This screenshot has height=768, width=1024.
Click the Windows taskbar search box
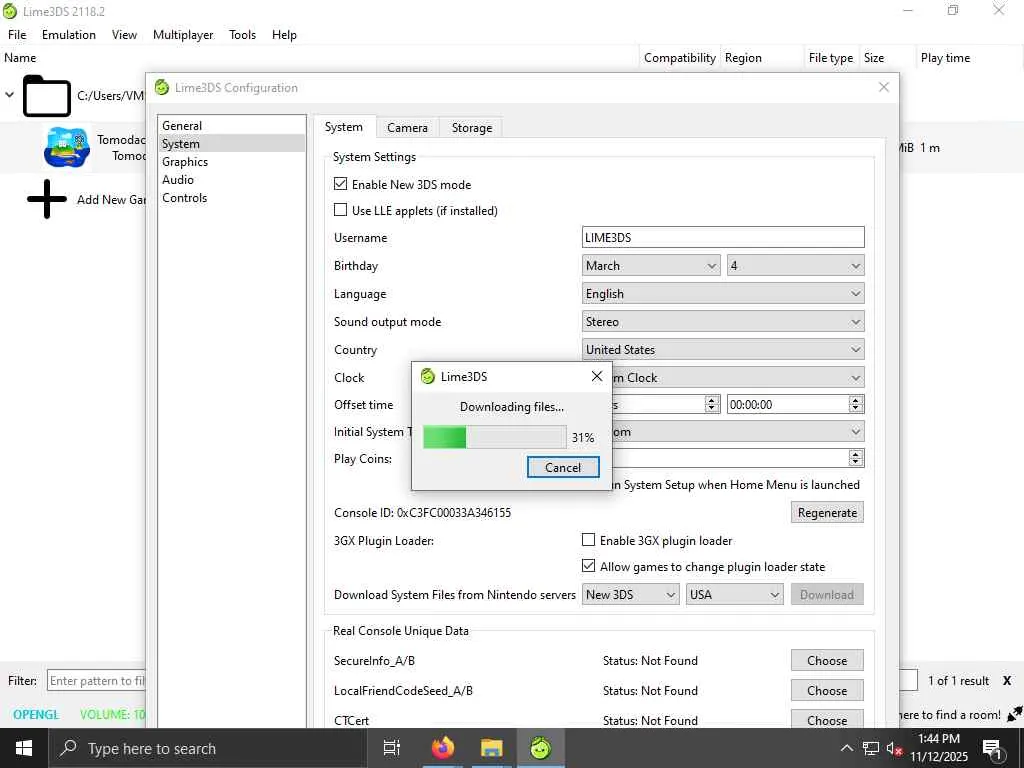click(x=207, y=748)
